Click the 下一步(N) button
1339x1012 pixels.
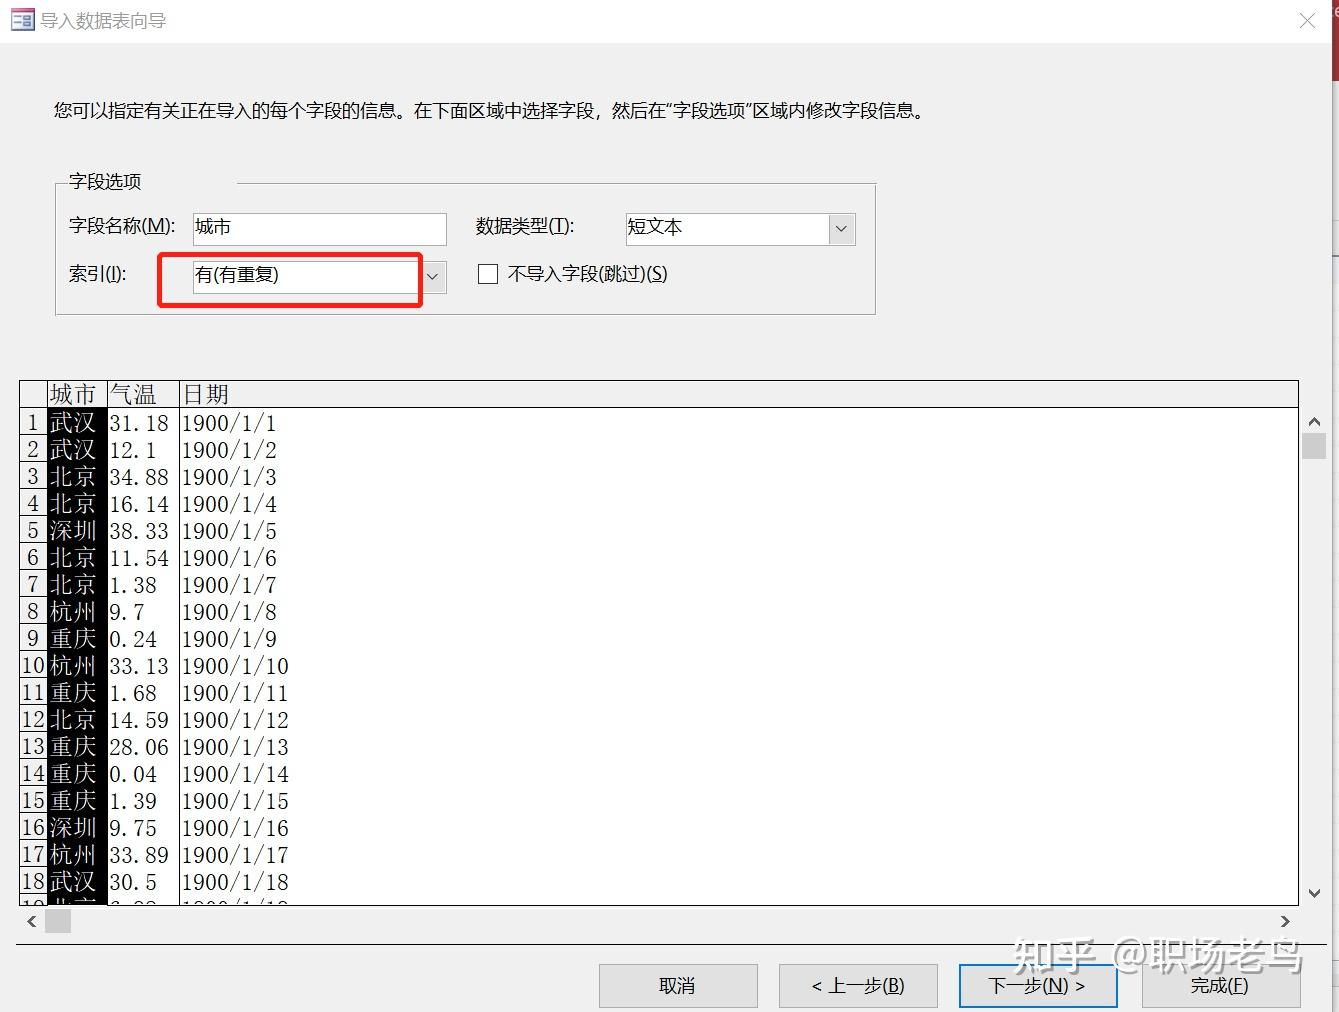point(1037,985)
